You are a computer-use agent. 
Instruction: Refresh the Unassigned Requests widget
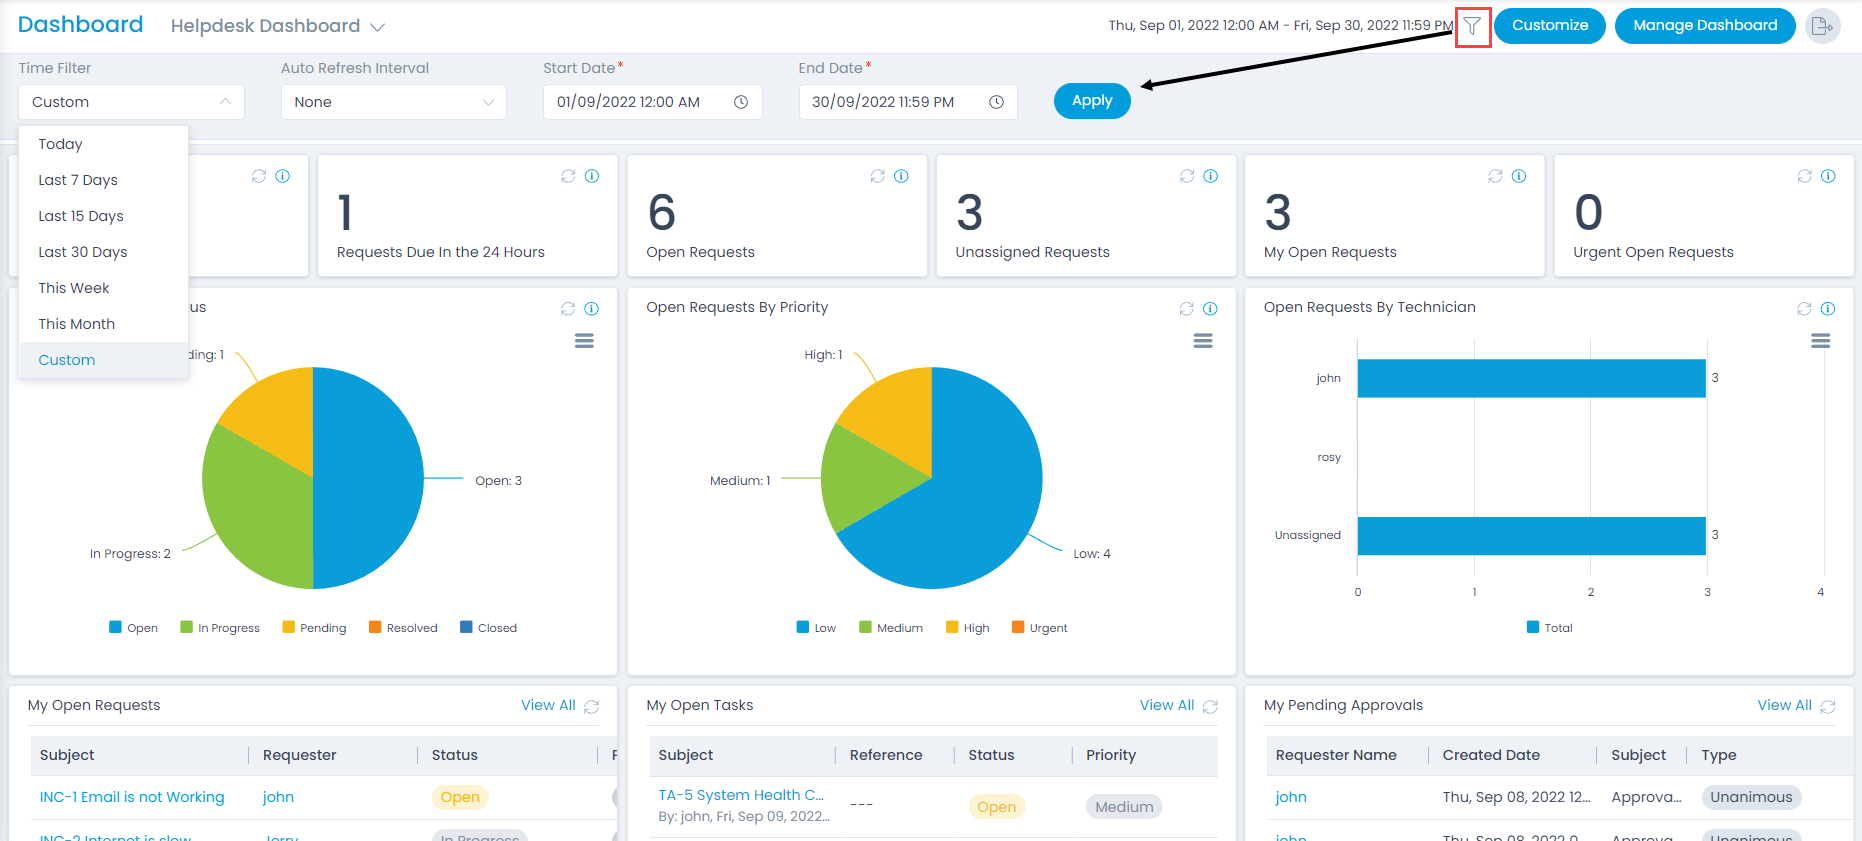coord(1187,176)
